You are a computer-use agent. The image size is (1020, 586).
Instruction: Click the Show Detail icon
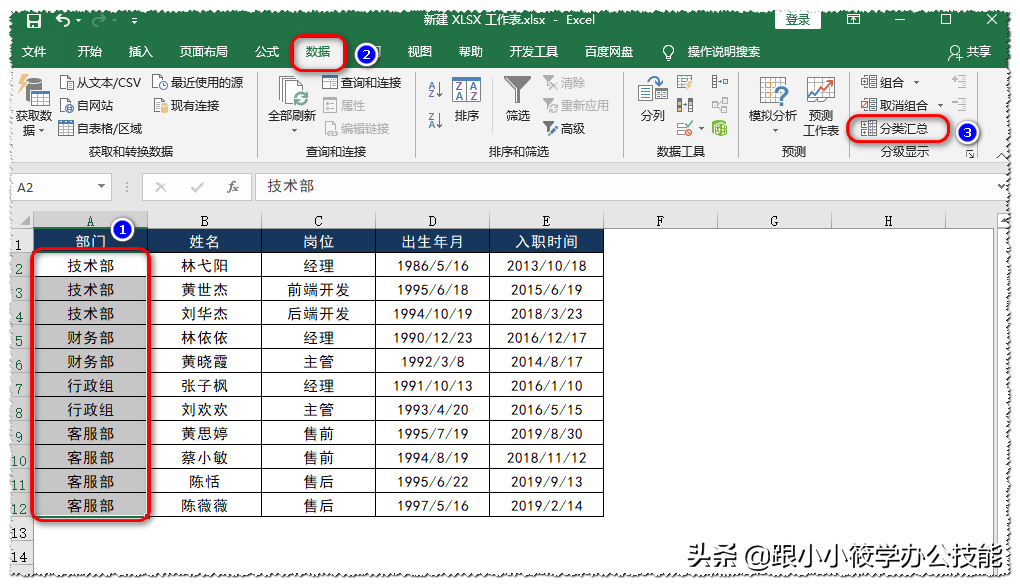tap(959, 81)
